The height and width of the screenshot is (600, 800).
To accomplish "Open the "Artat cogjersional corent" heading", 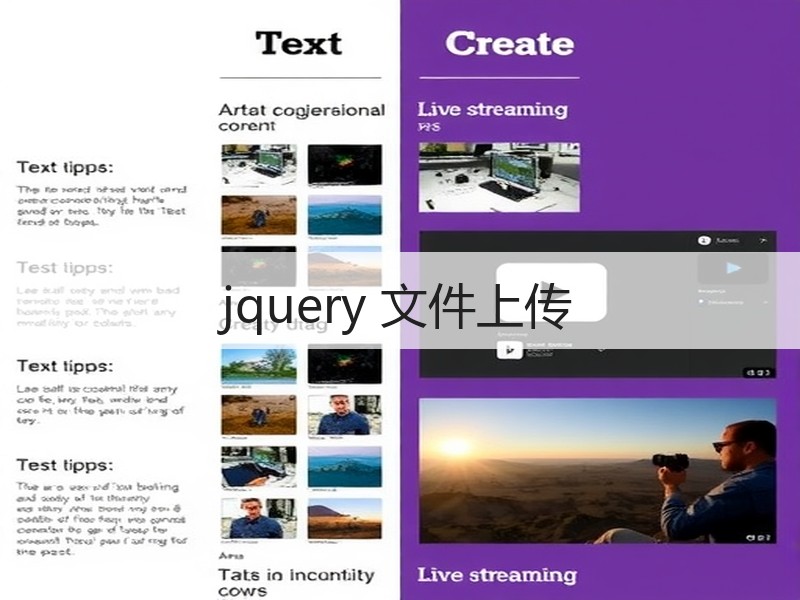I will point(302,117).
